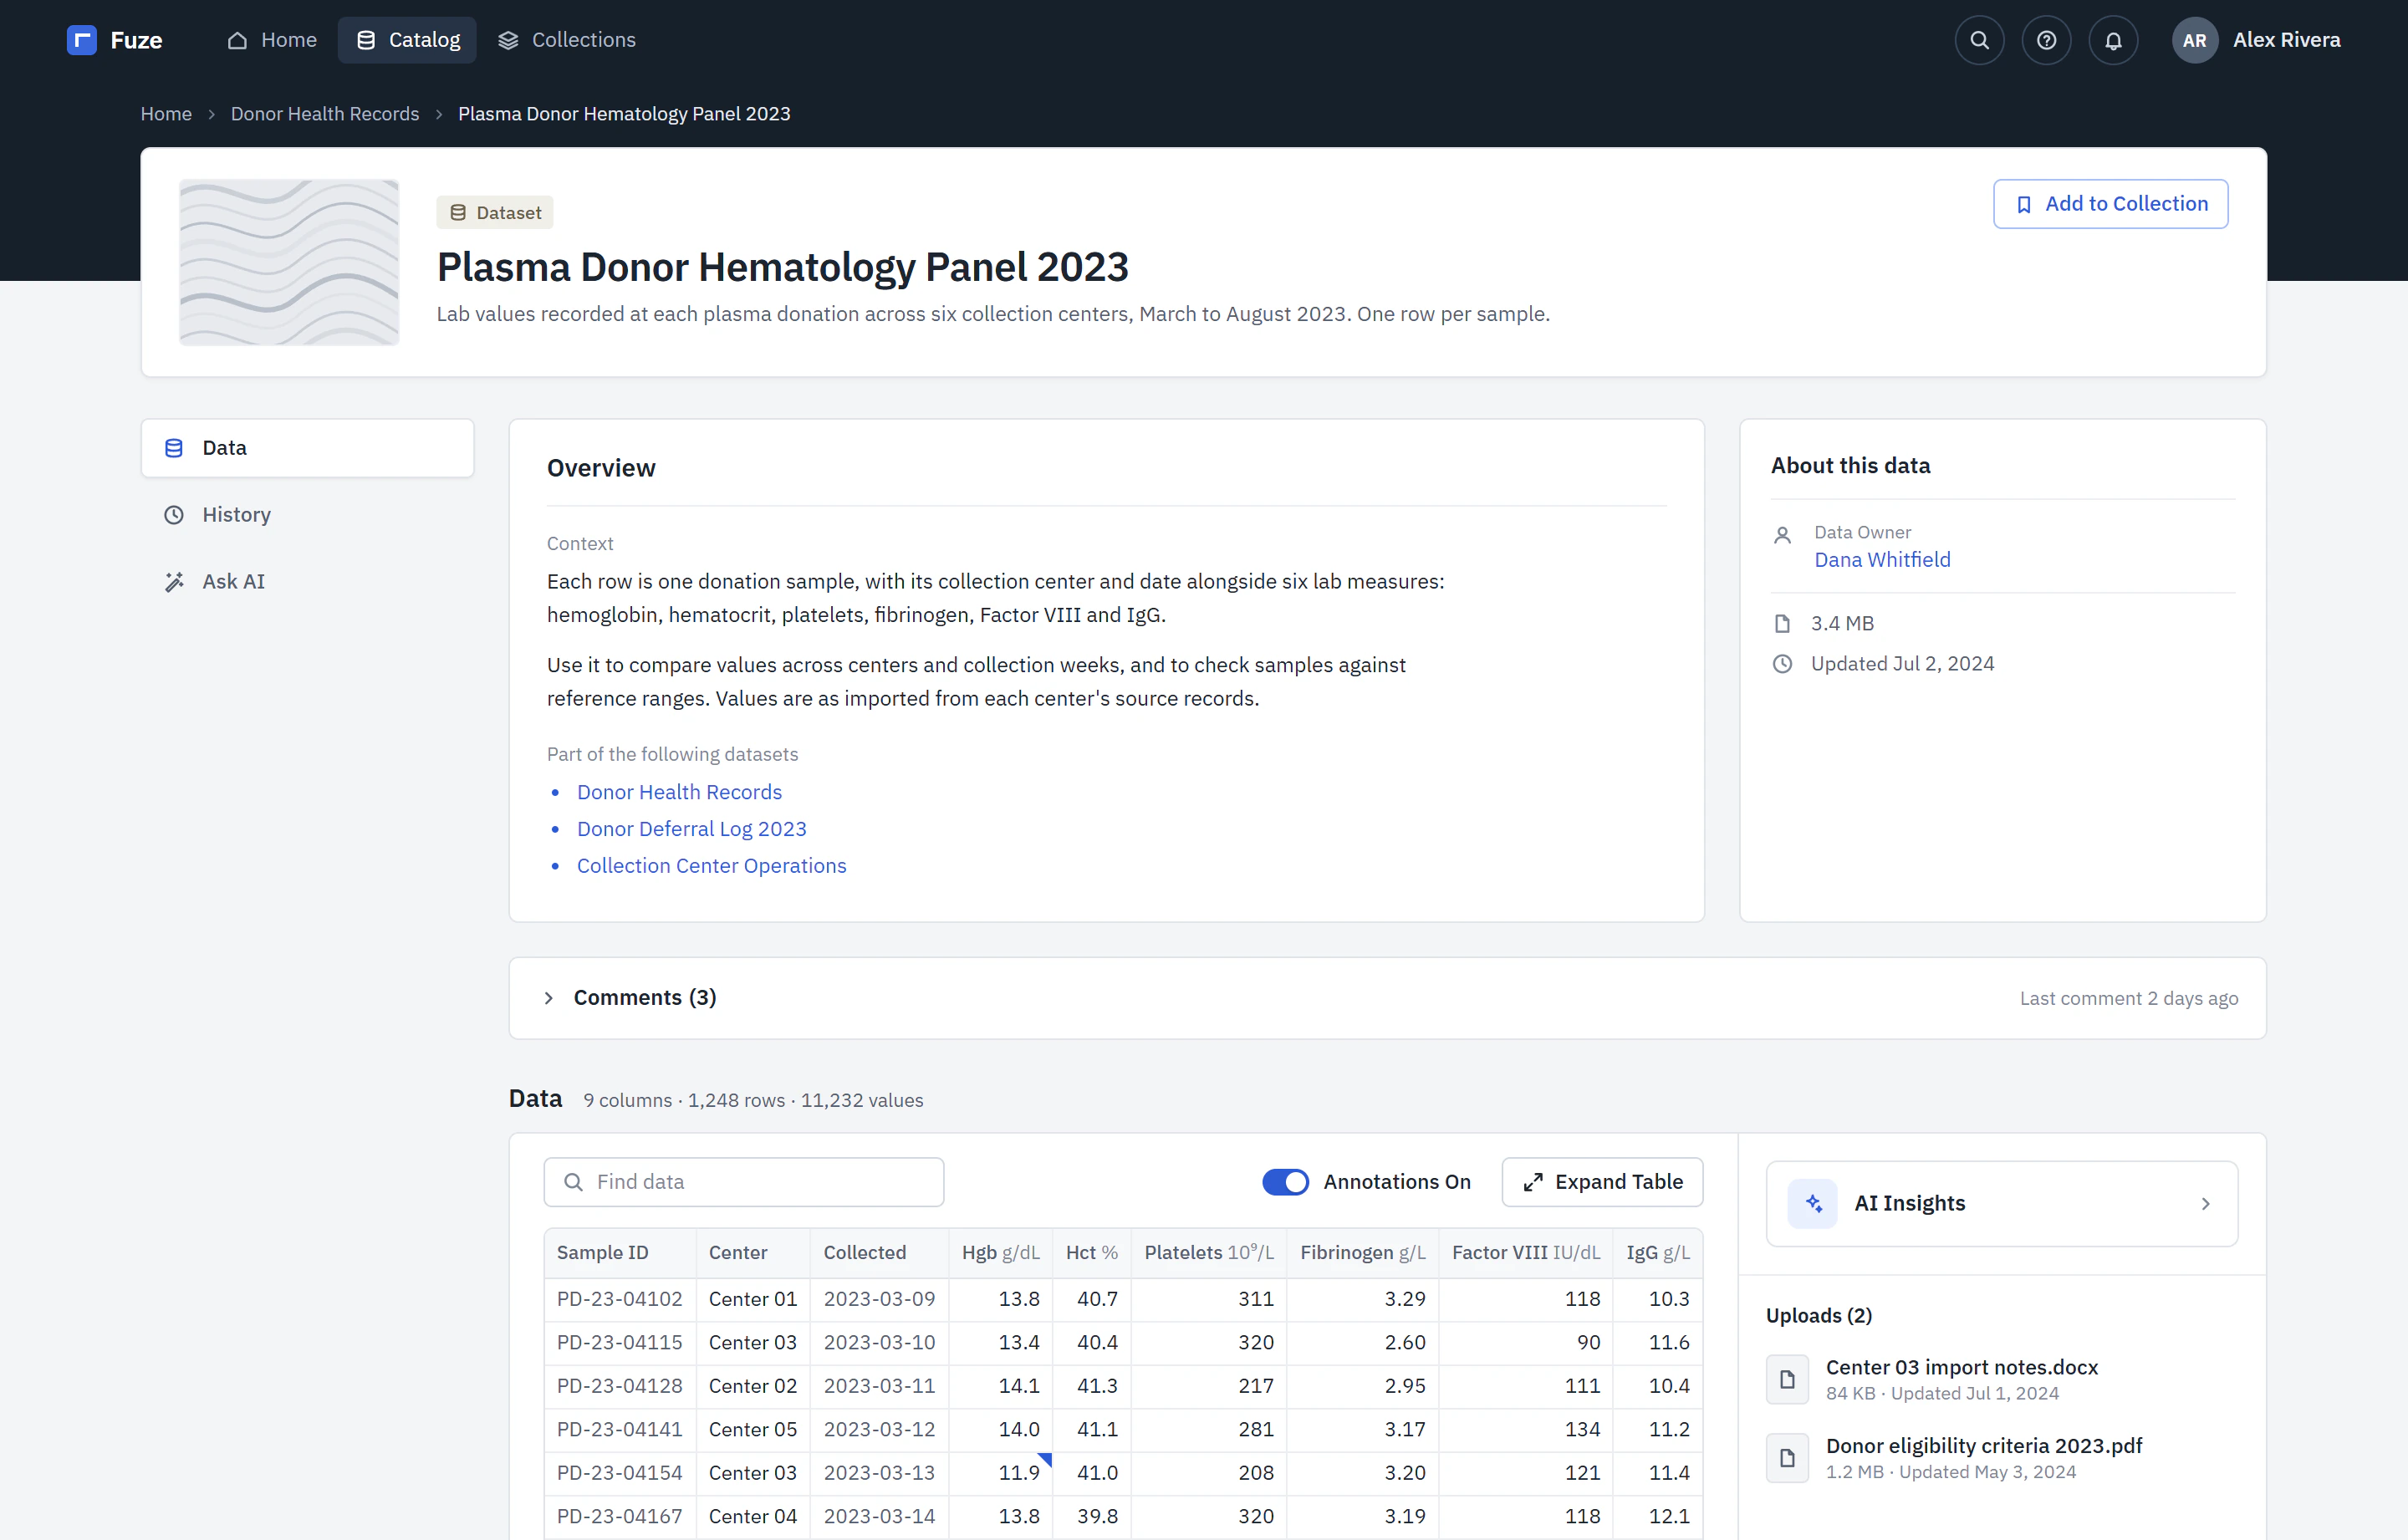
Task: Click the 2023-03-14 collected date cell
Action: click(x=879, y=1517)
